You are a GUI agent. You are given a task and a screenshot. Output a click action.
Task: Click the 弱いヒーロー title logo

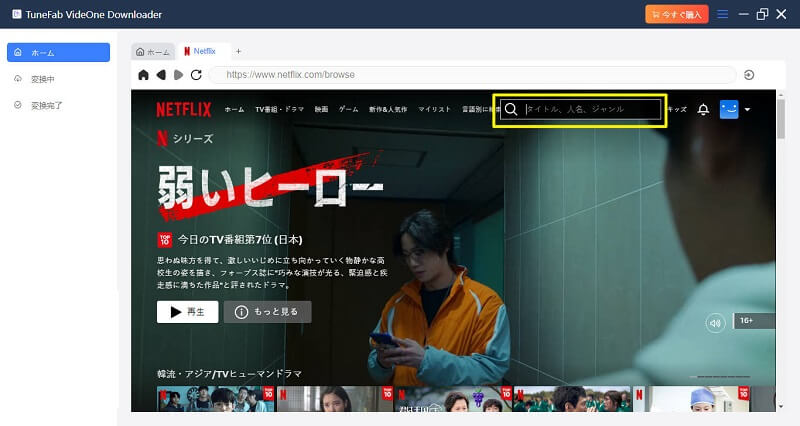(x=270, y=186)
